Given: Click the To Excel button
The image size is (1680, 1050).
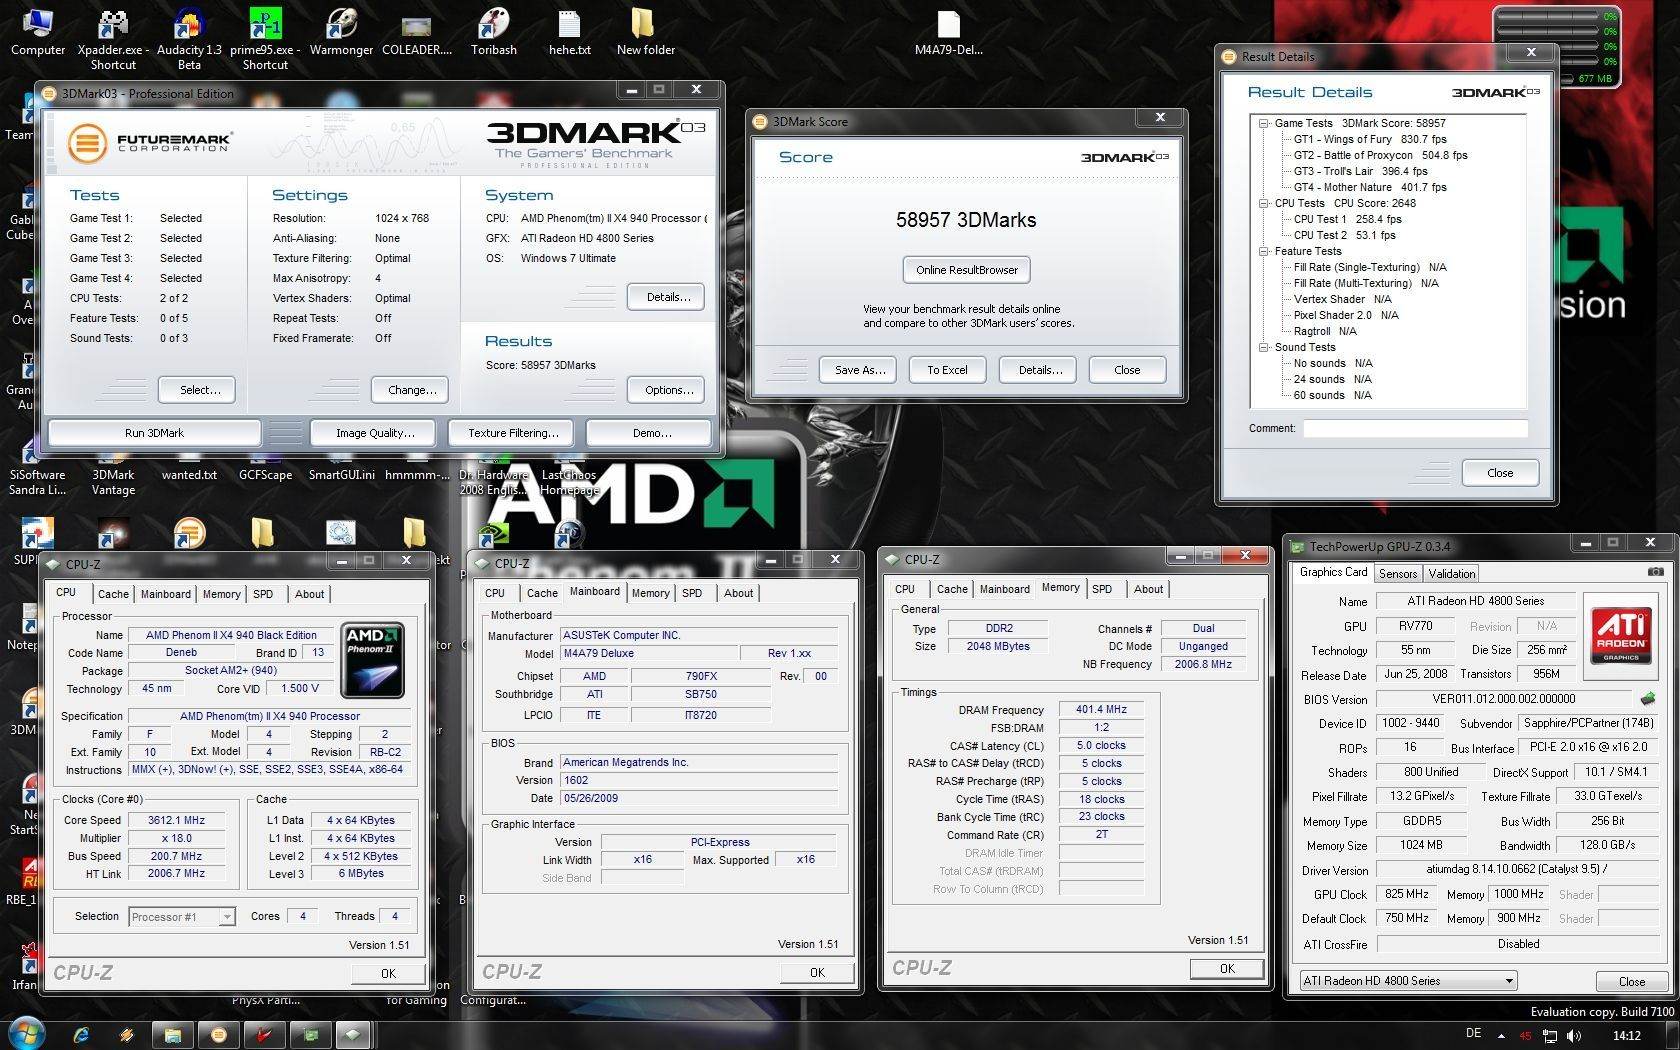Looking at the screenshot, I should [947, 370].
